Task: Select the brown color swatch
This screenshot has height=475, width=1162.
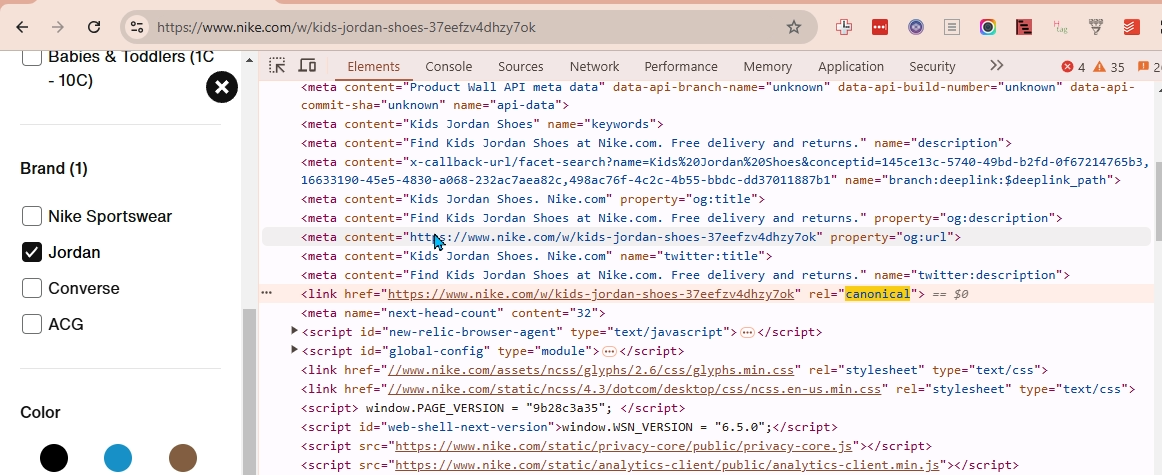Action: pyautogui.click(x=183, y=458)
